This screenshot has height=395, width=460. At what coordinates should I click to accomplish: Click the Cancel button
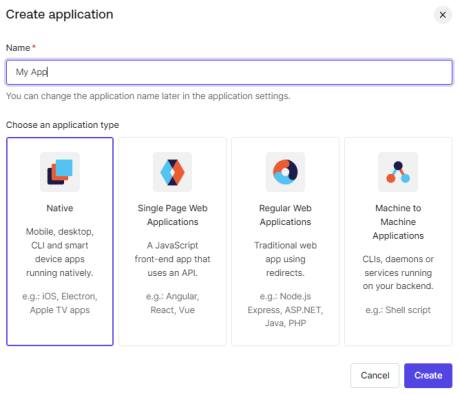(375, 375)
